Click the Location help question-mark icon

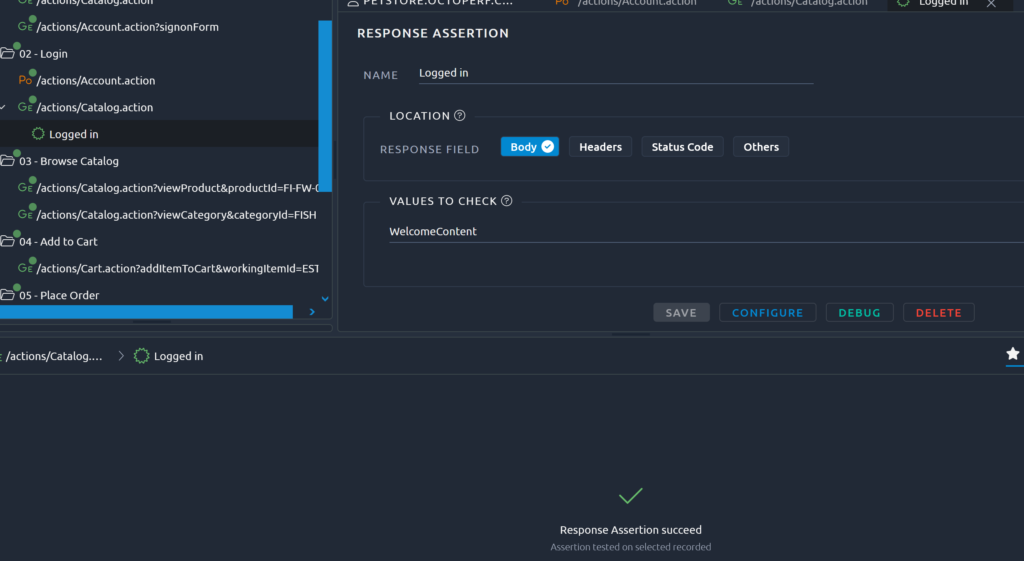tap(460, 116)
